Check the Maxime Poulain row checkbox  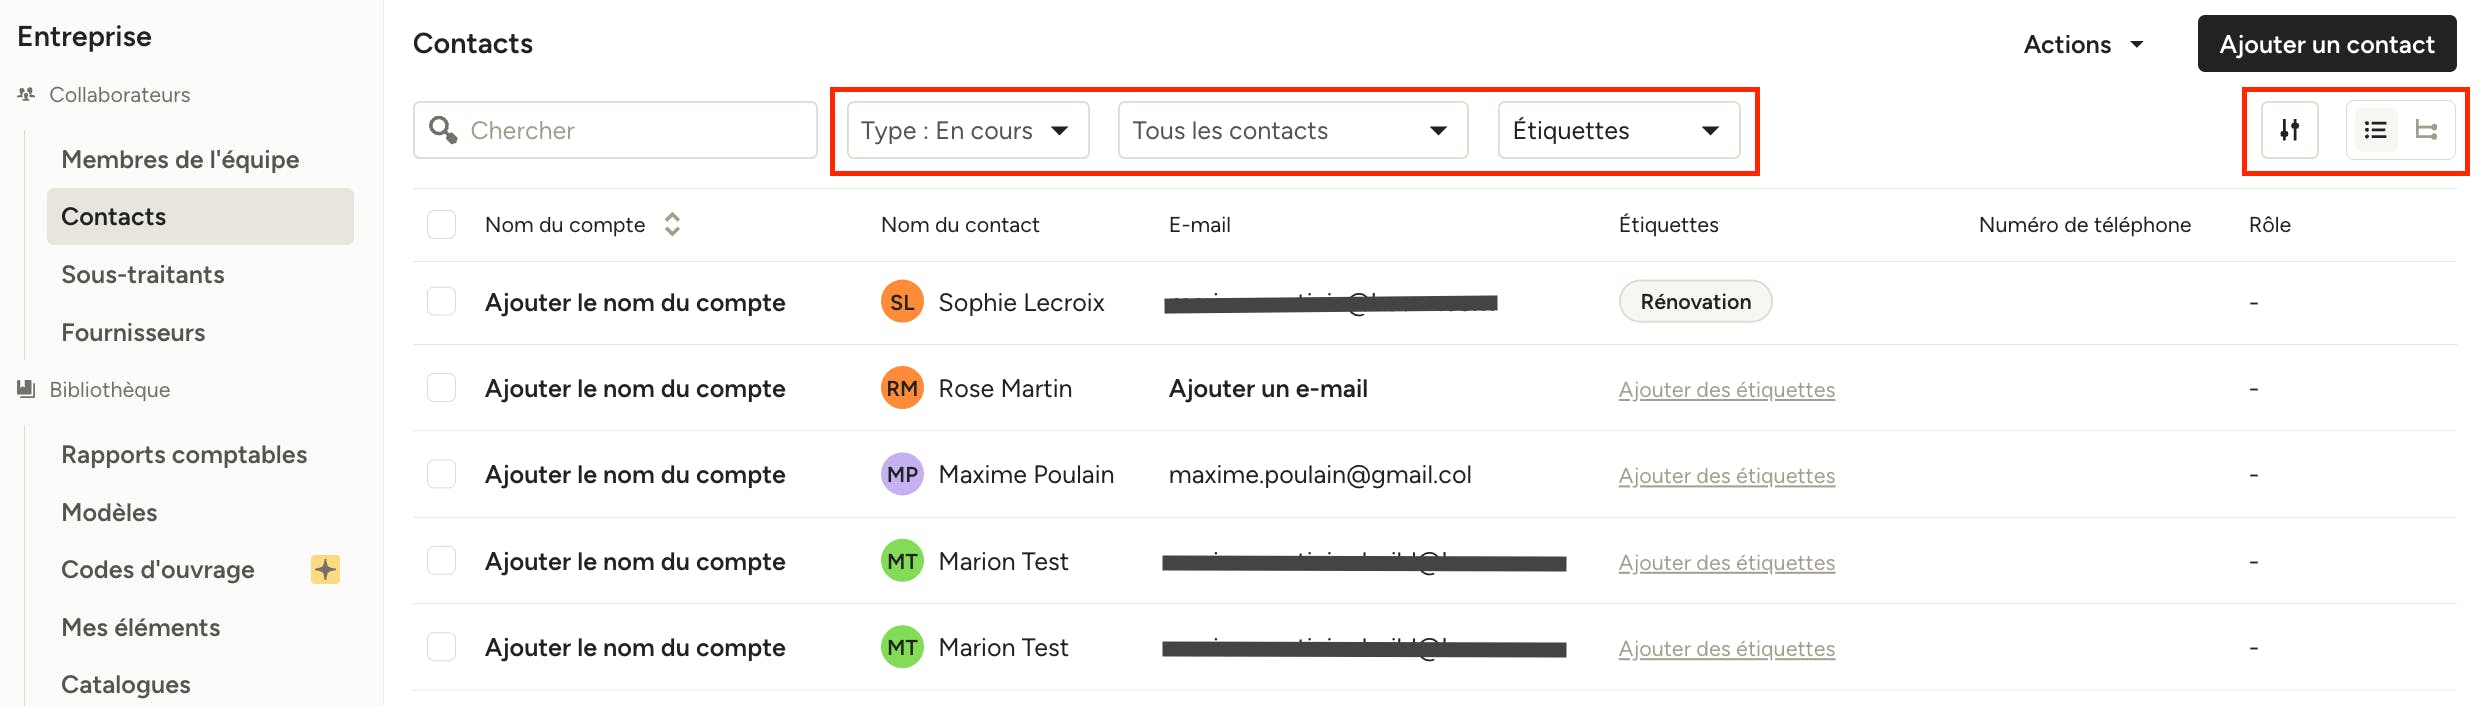[441, 474]
